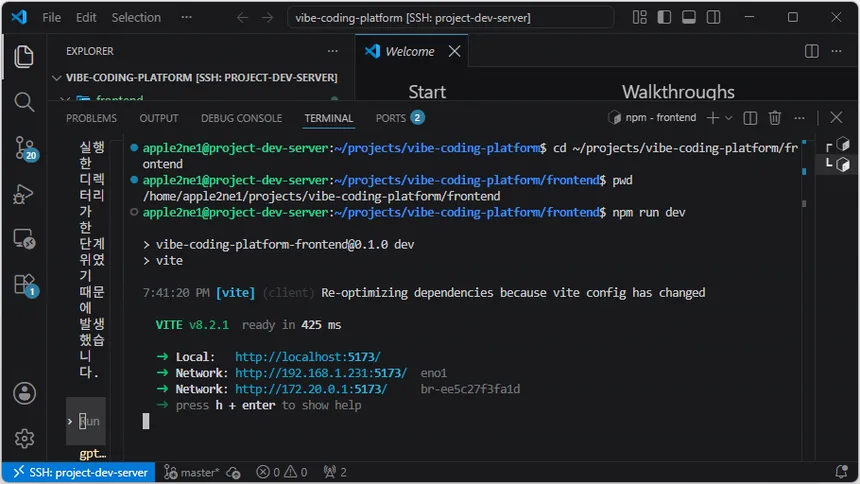
Task: Open notifications bell in status bar
Action: coord(841,471)
